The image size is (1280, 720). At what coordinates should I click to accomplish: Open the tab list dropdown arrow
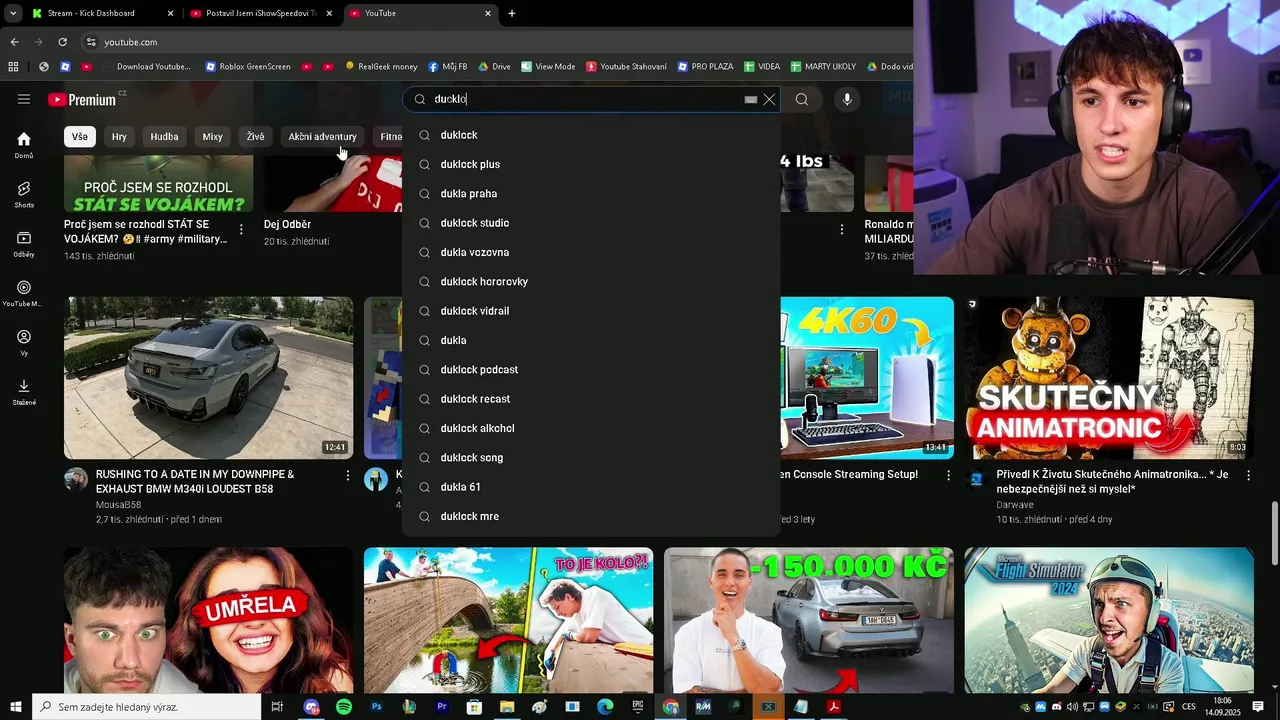click(x=13, y=13)
